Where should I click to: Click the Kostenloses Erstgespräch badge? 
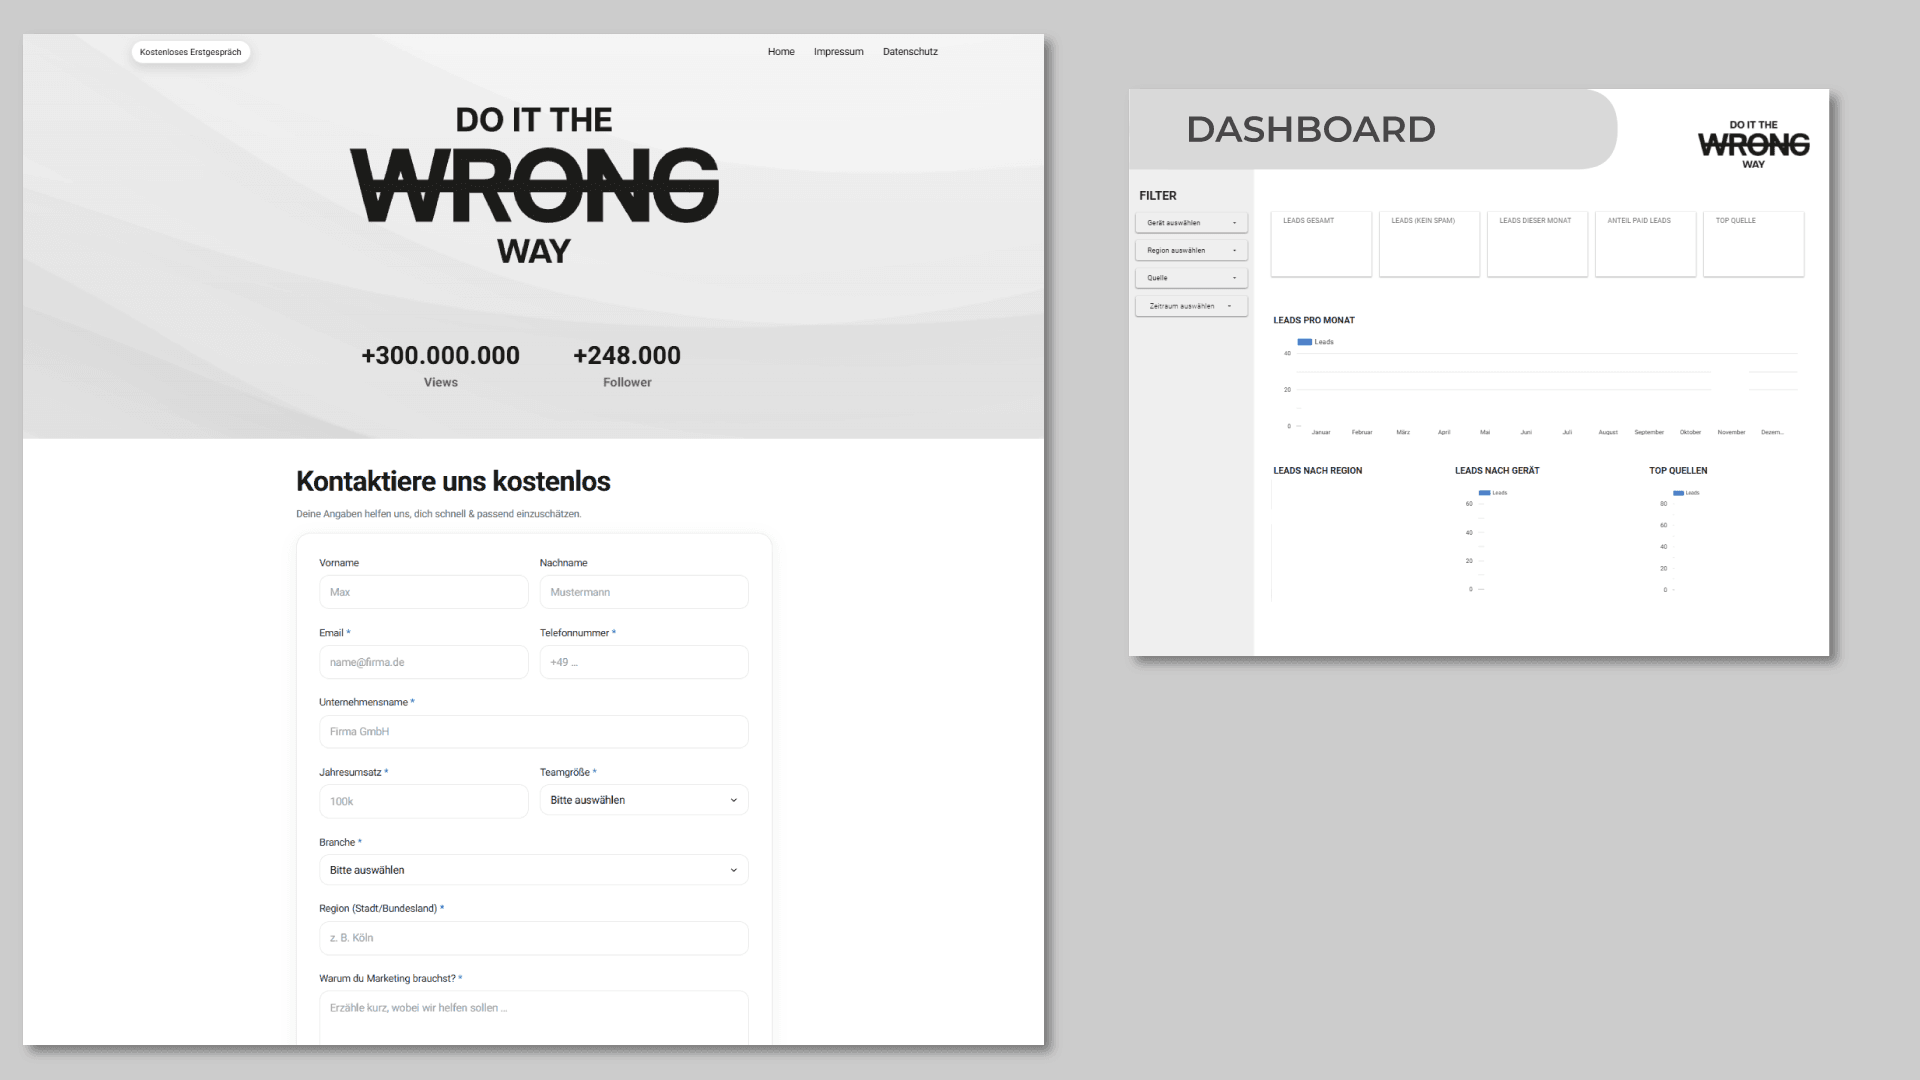click(190, 51)
